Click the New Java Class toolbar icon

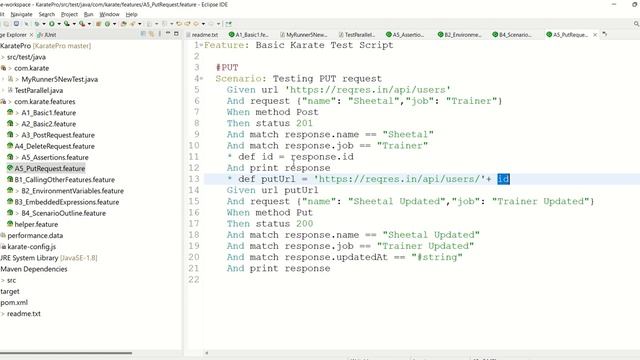click(107, 24)
